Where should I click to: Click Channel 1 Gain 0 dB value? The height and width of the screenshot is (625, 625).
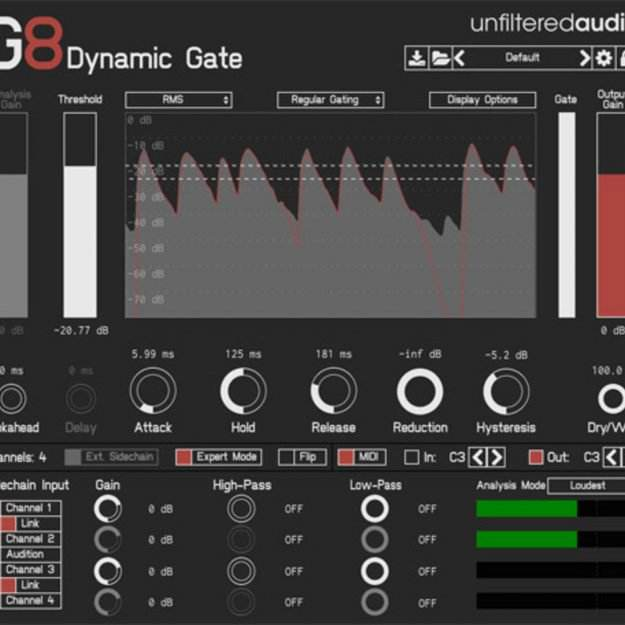[161, 509]
